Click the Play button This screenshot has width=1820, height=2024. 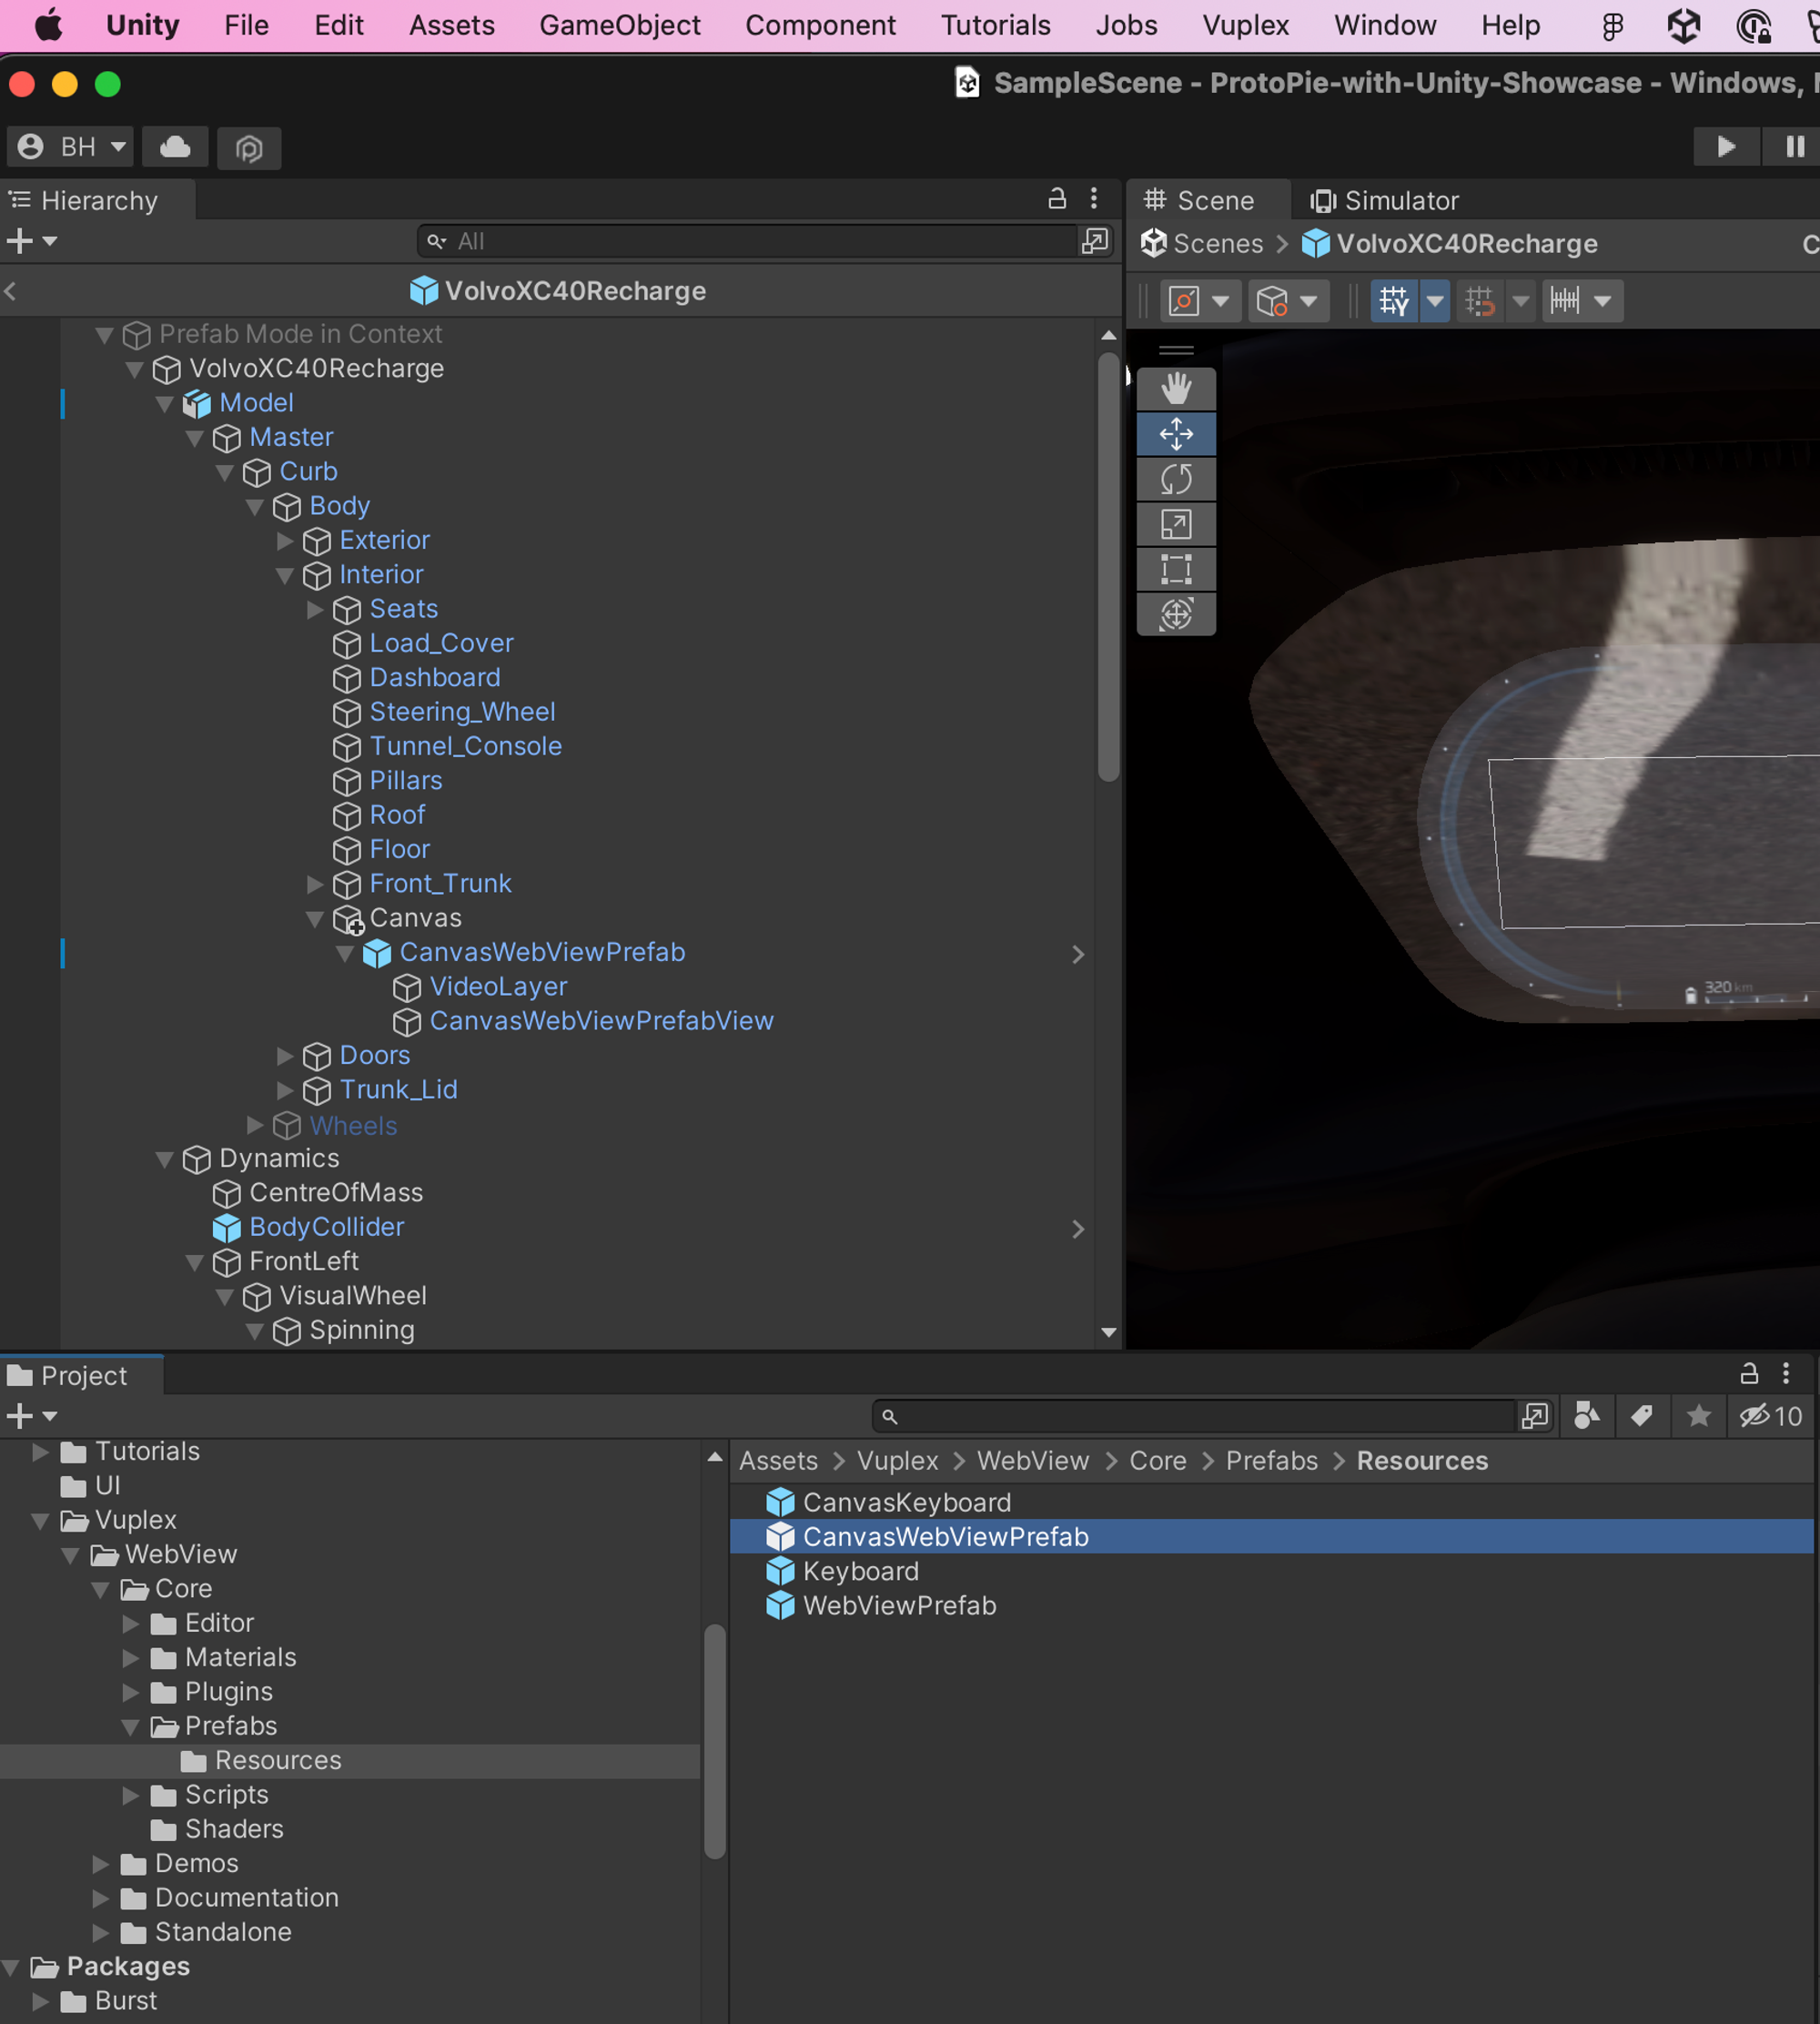click(x=1725, y=147)
